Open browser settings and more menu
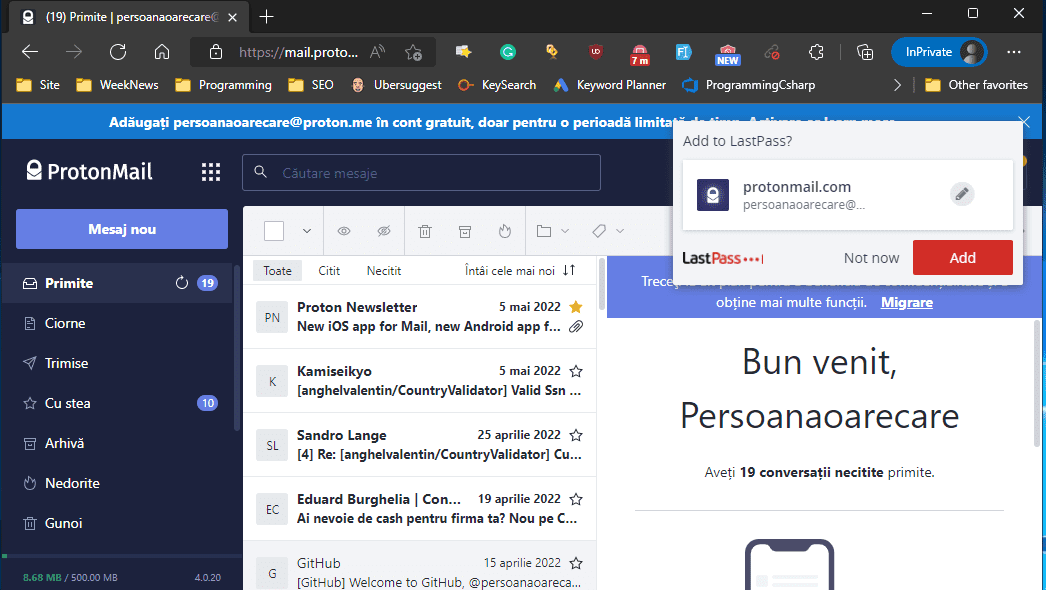 (x=1014, y=52)
